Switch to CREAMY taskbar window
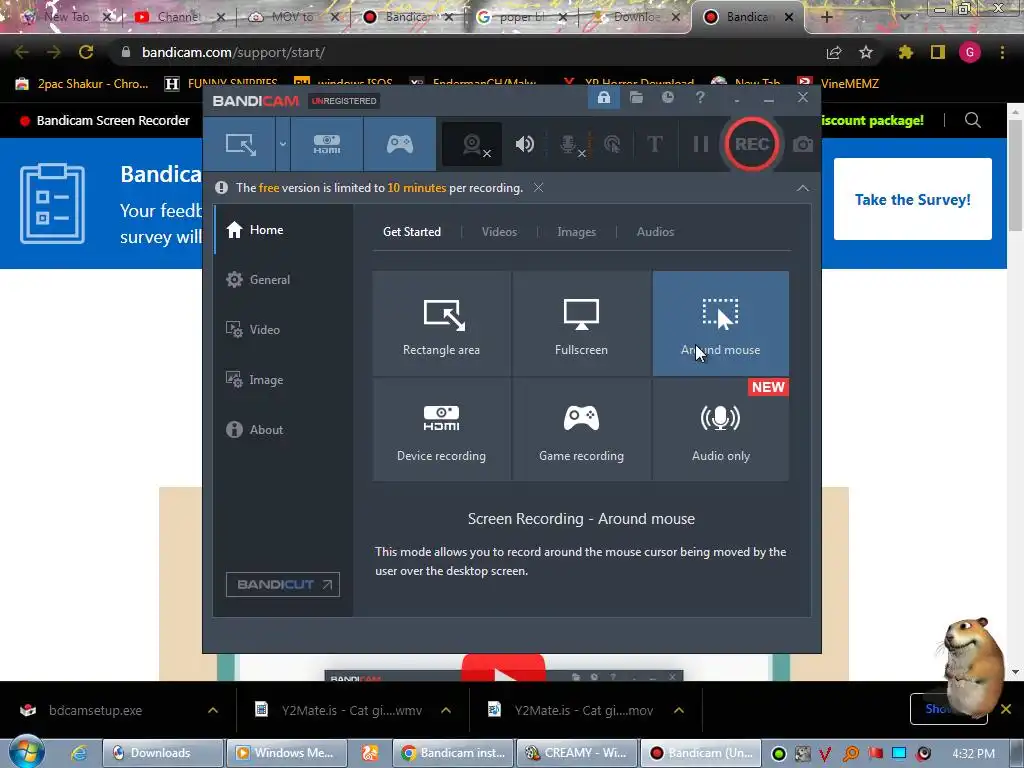This screenshot has height=768, width=1024. [576, 753]
